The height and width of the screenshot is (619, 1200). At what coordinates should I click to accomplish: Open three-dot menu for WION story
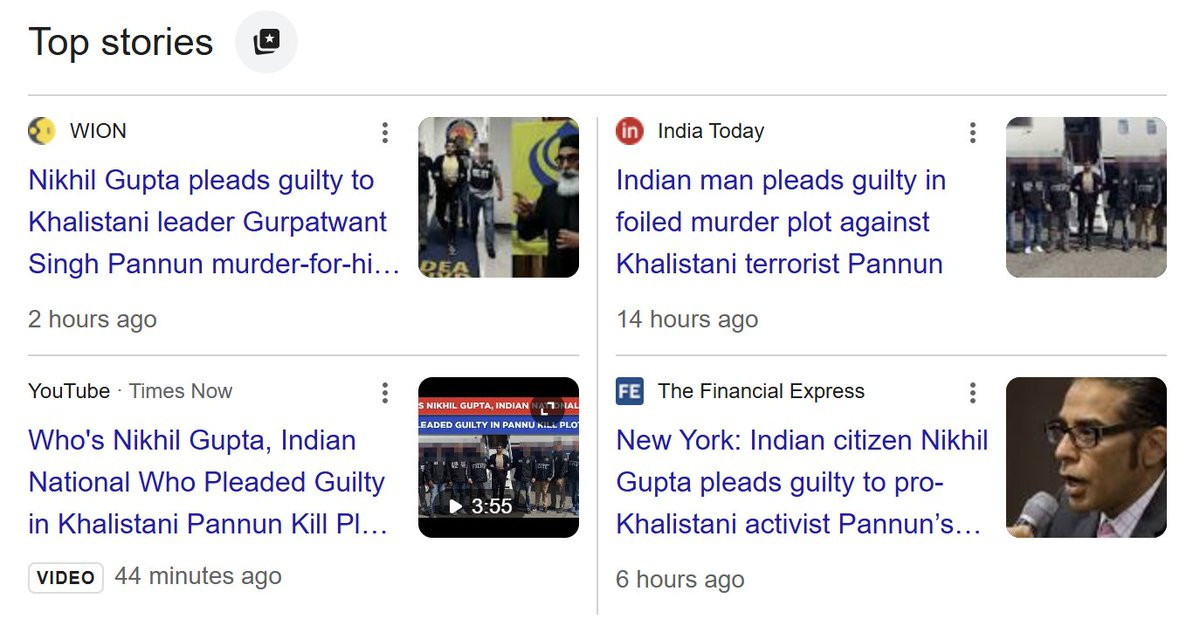[x=385, y=132]
